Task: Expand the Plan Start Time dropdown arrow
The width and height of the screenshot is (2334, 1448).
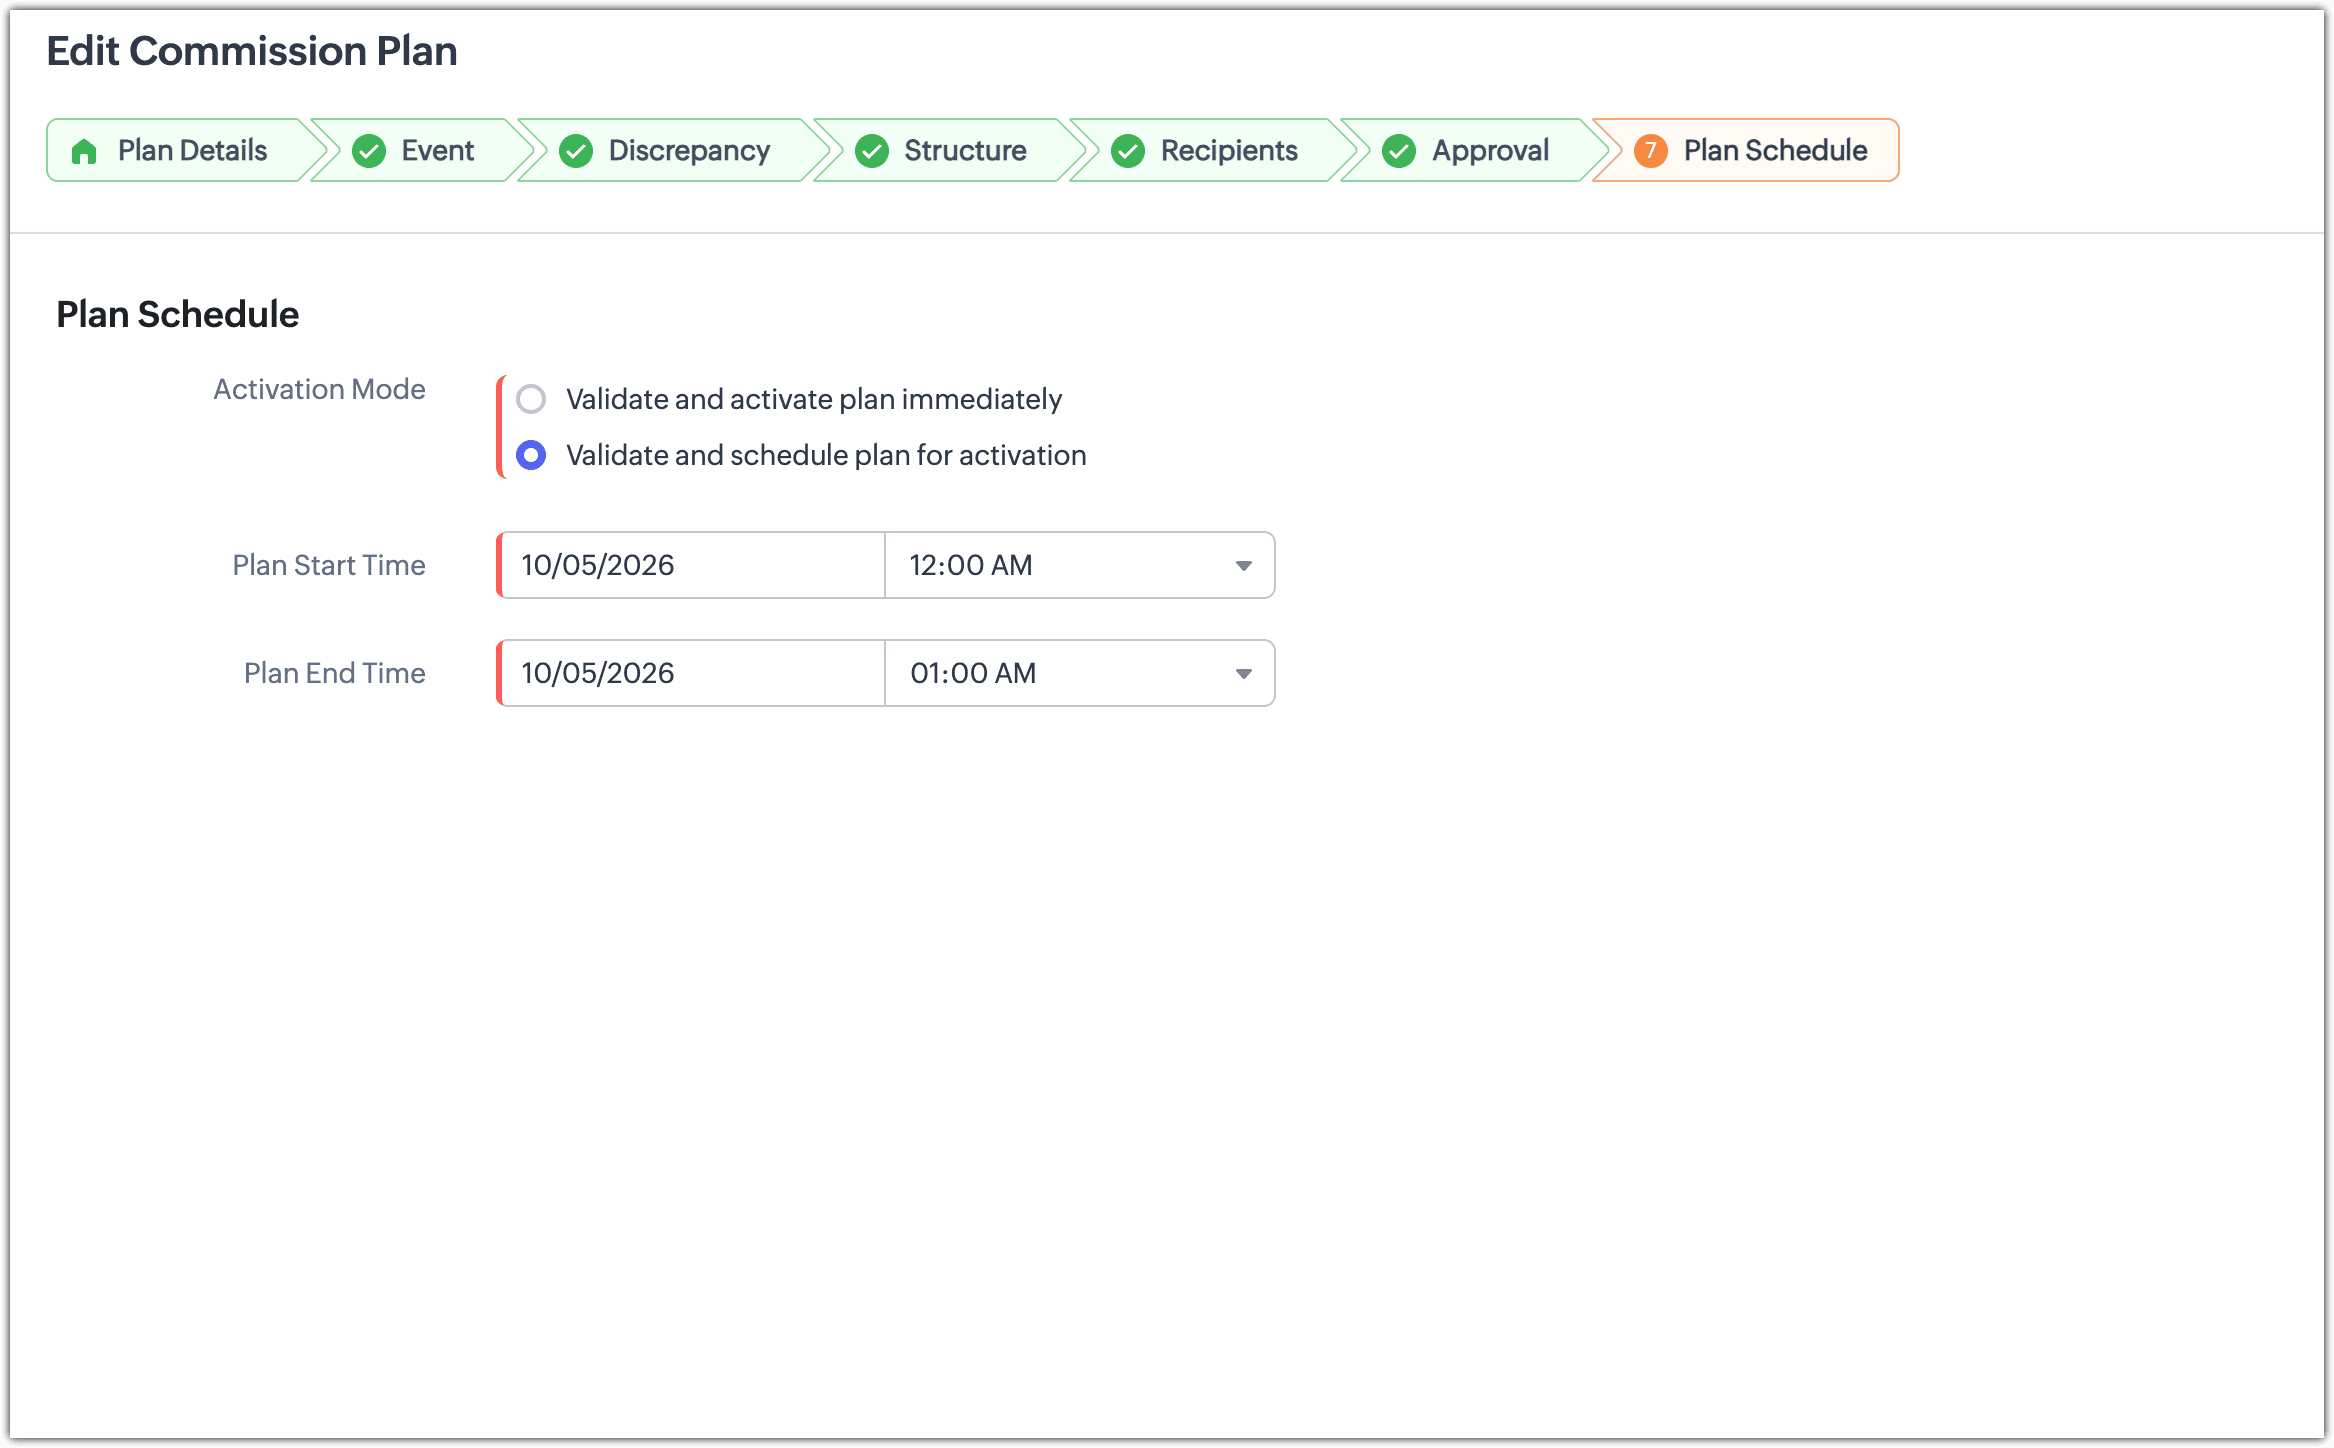Action: [x=1244, y=565]
